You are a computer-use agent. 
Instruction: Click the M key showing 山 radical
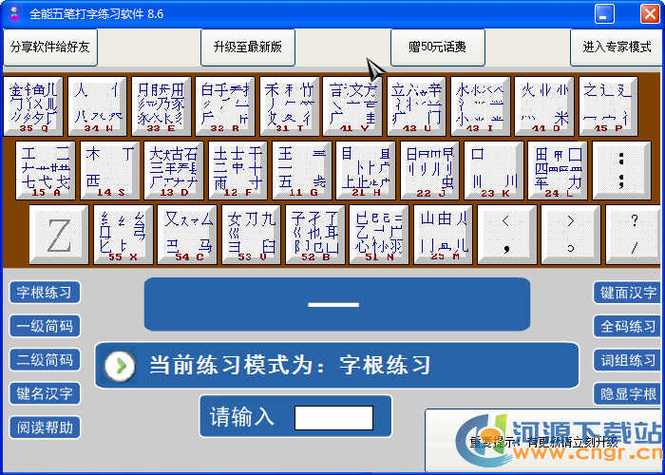pyautogui.click(x=443, y=235)
